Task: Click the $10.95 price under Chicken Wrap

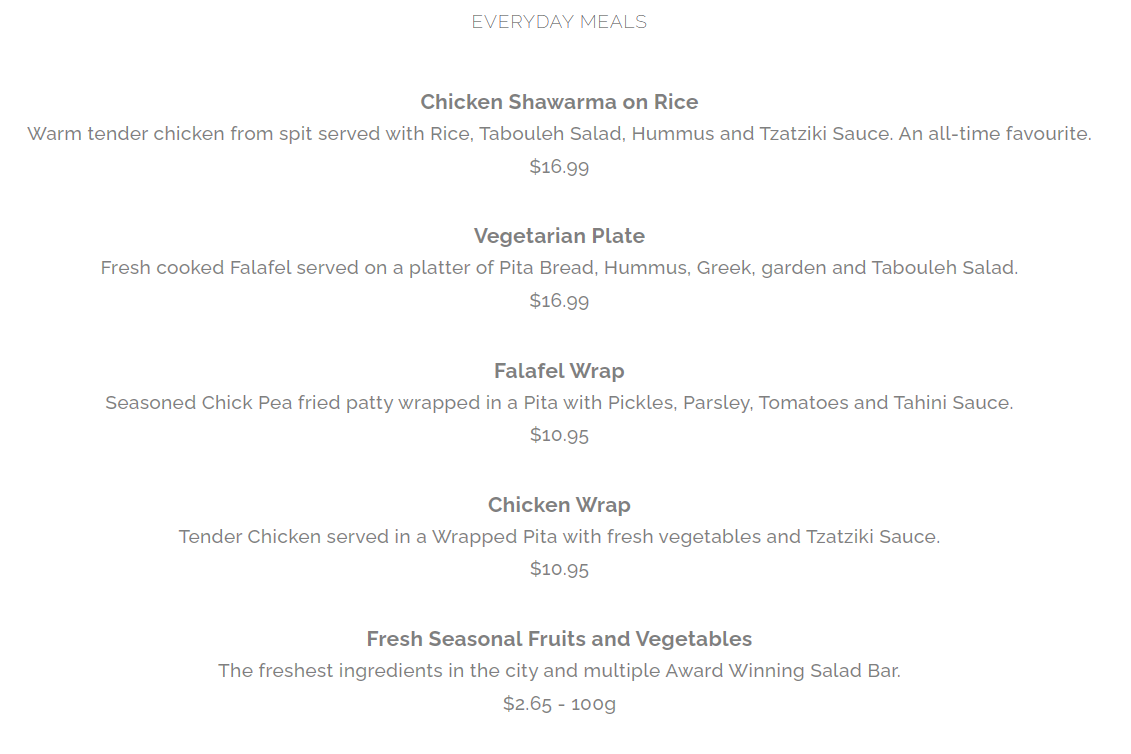Action: pyautogui.click(x=559, y=569)
